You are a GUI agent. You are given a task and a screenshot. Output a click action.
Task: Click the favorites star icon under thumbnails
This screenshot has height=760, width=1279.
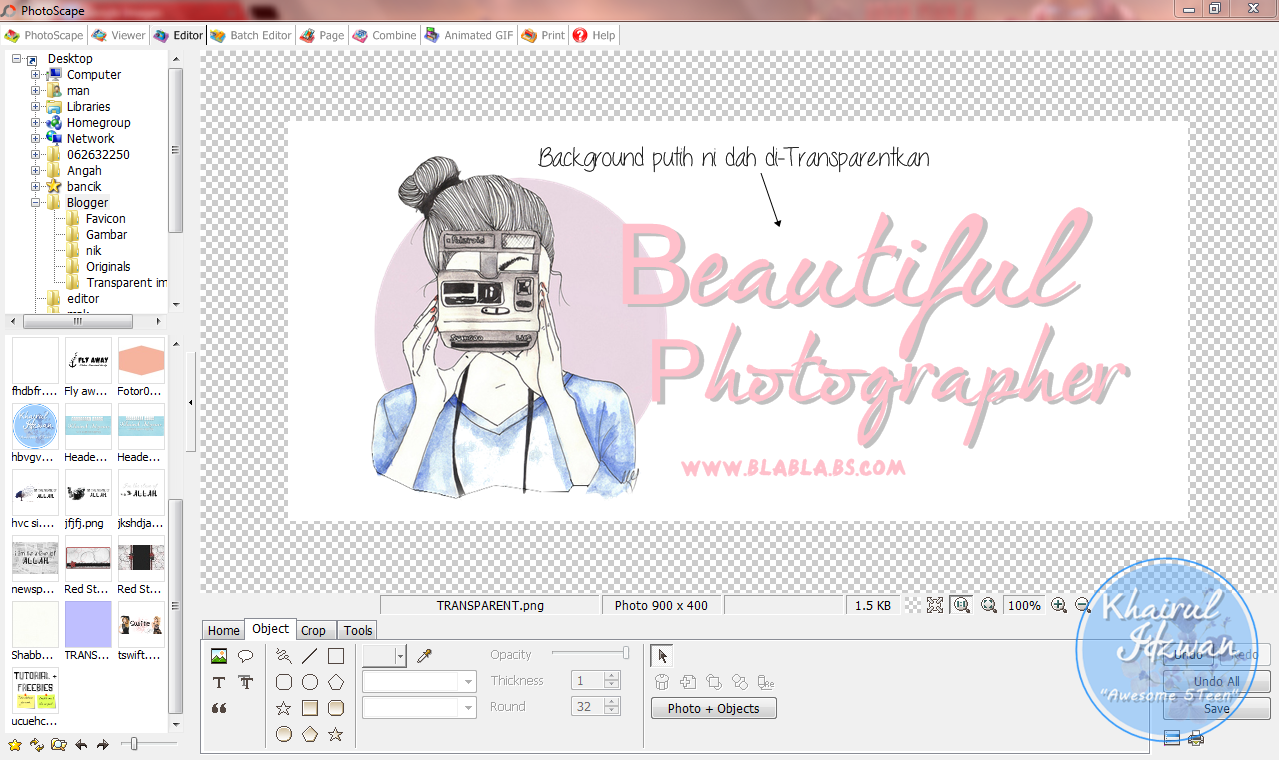point(14,744)
